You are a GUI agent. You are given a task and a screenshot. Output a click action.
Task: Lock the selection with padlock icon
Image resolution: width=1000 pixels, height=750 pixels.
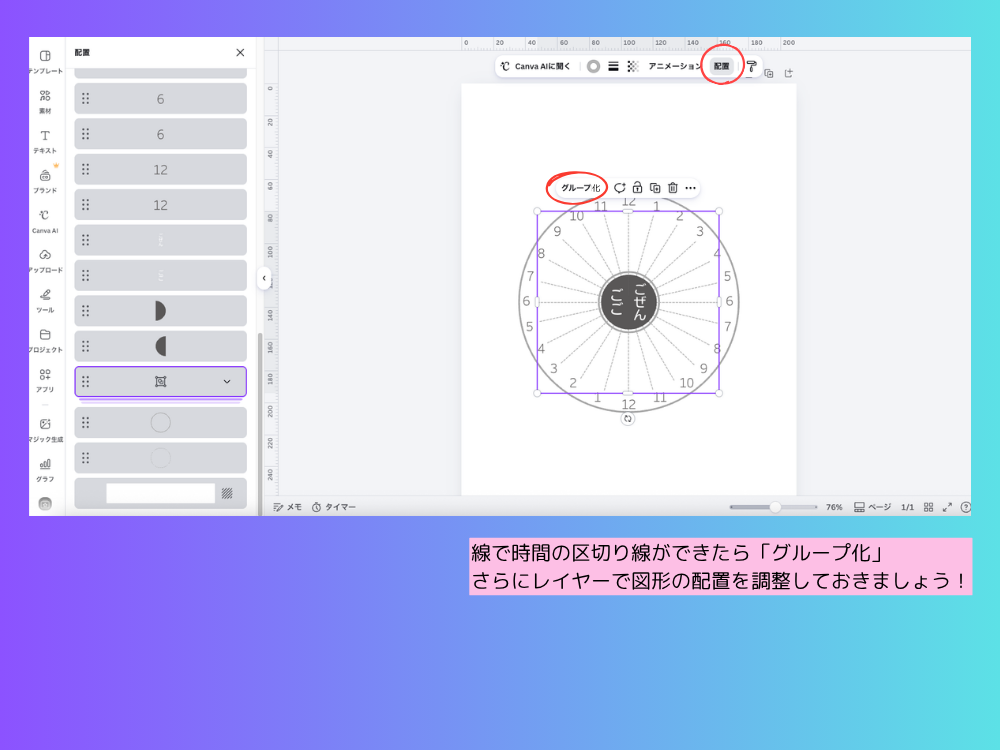pos(637,188)
